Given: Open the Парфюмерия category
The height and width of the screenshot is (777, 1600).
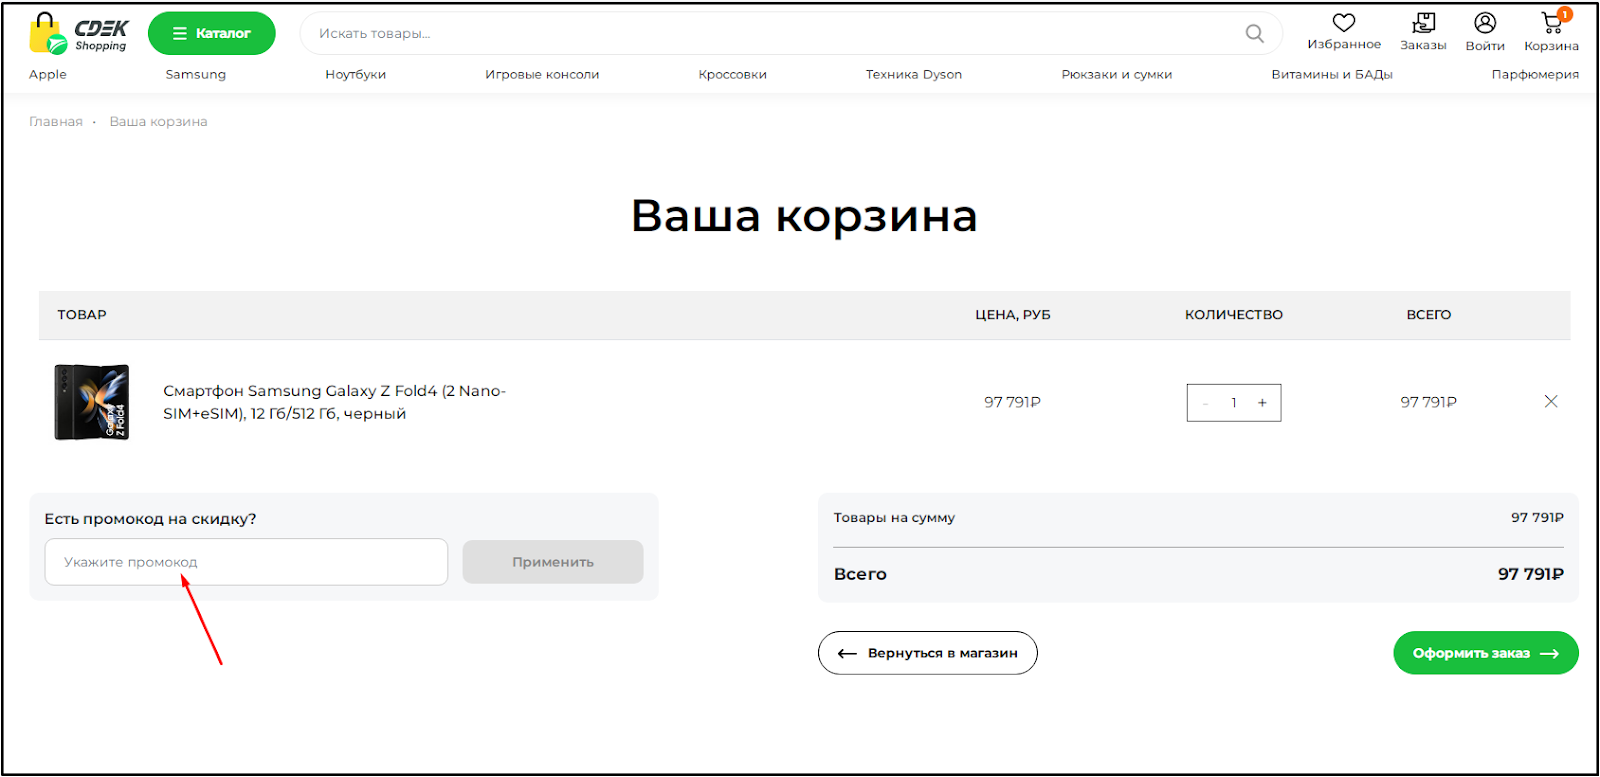Looking at the screenshot, I should point(1535,74).
